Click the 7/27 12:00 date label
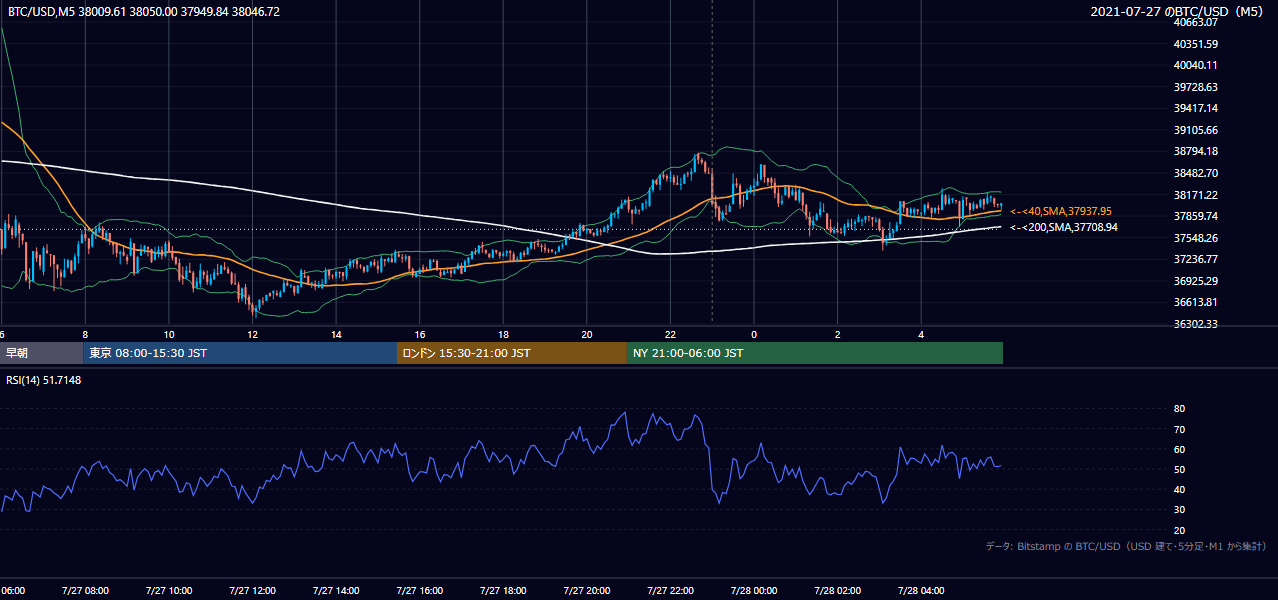The height and width of the screenshot is (600, 1278). [x=253, y=590]
